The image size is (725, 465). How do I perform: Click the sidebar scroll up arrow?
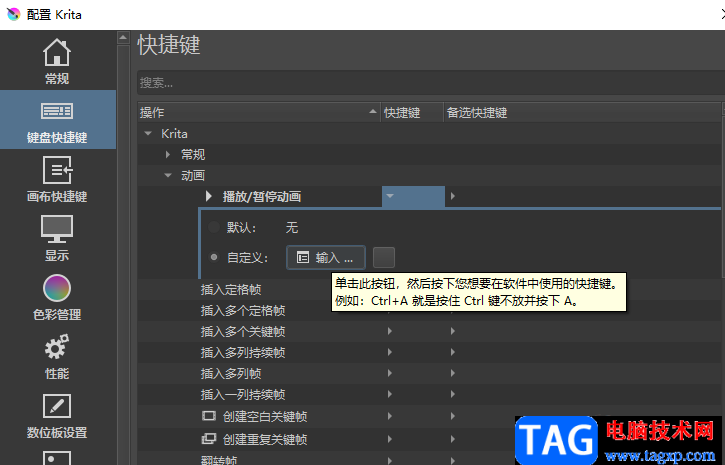[123, 37]
